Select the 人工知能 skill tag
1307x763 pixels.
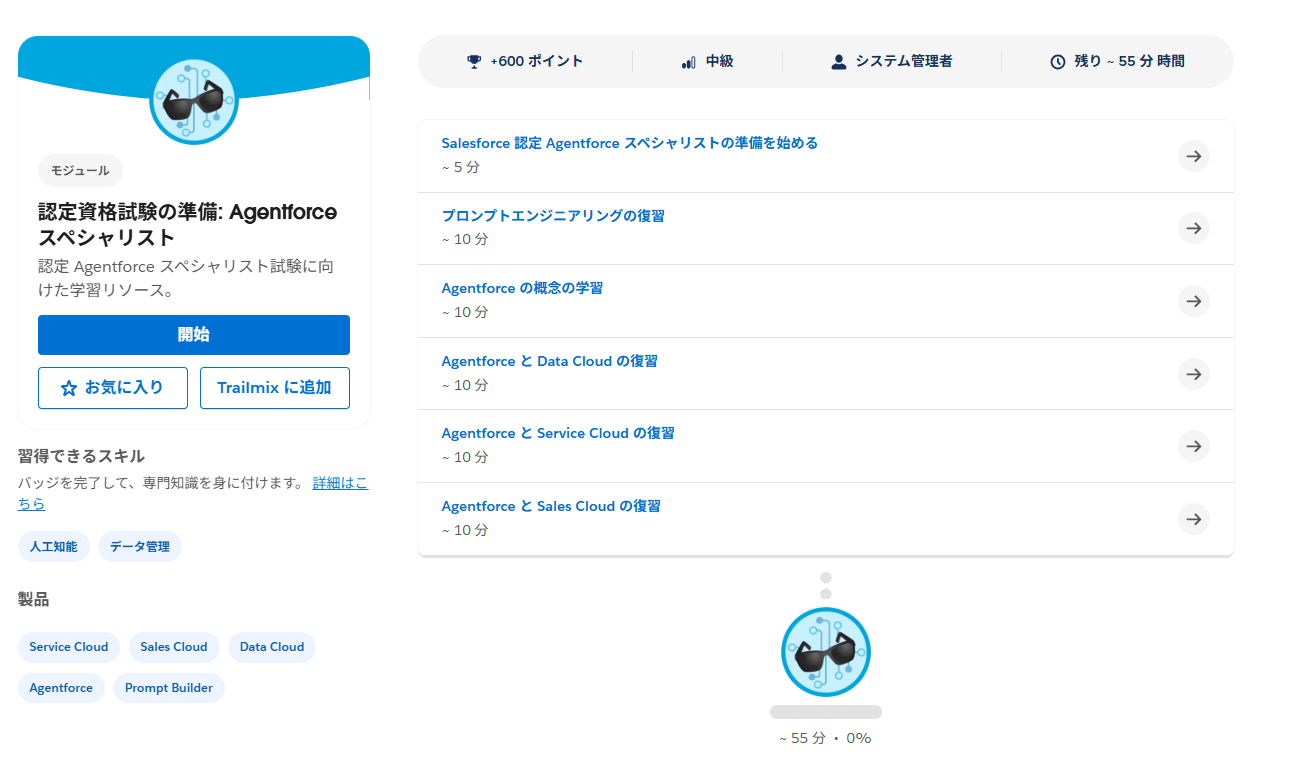[54, 547]
